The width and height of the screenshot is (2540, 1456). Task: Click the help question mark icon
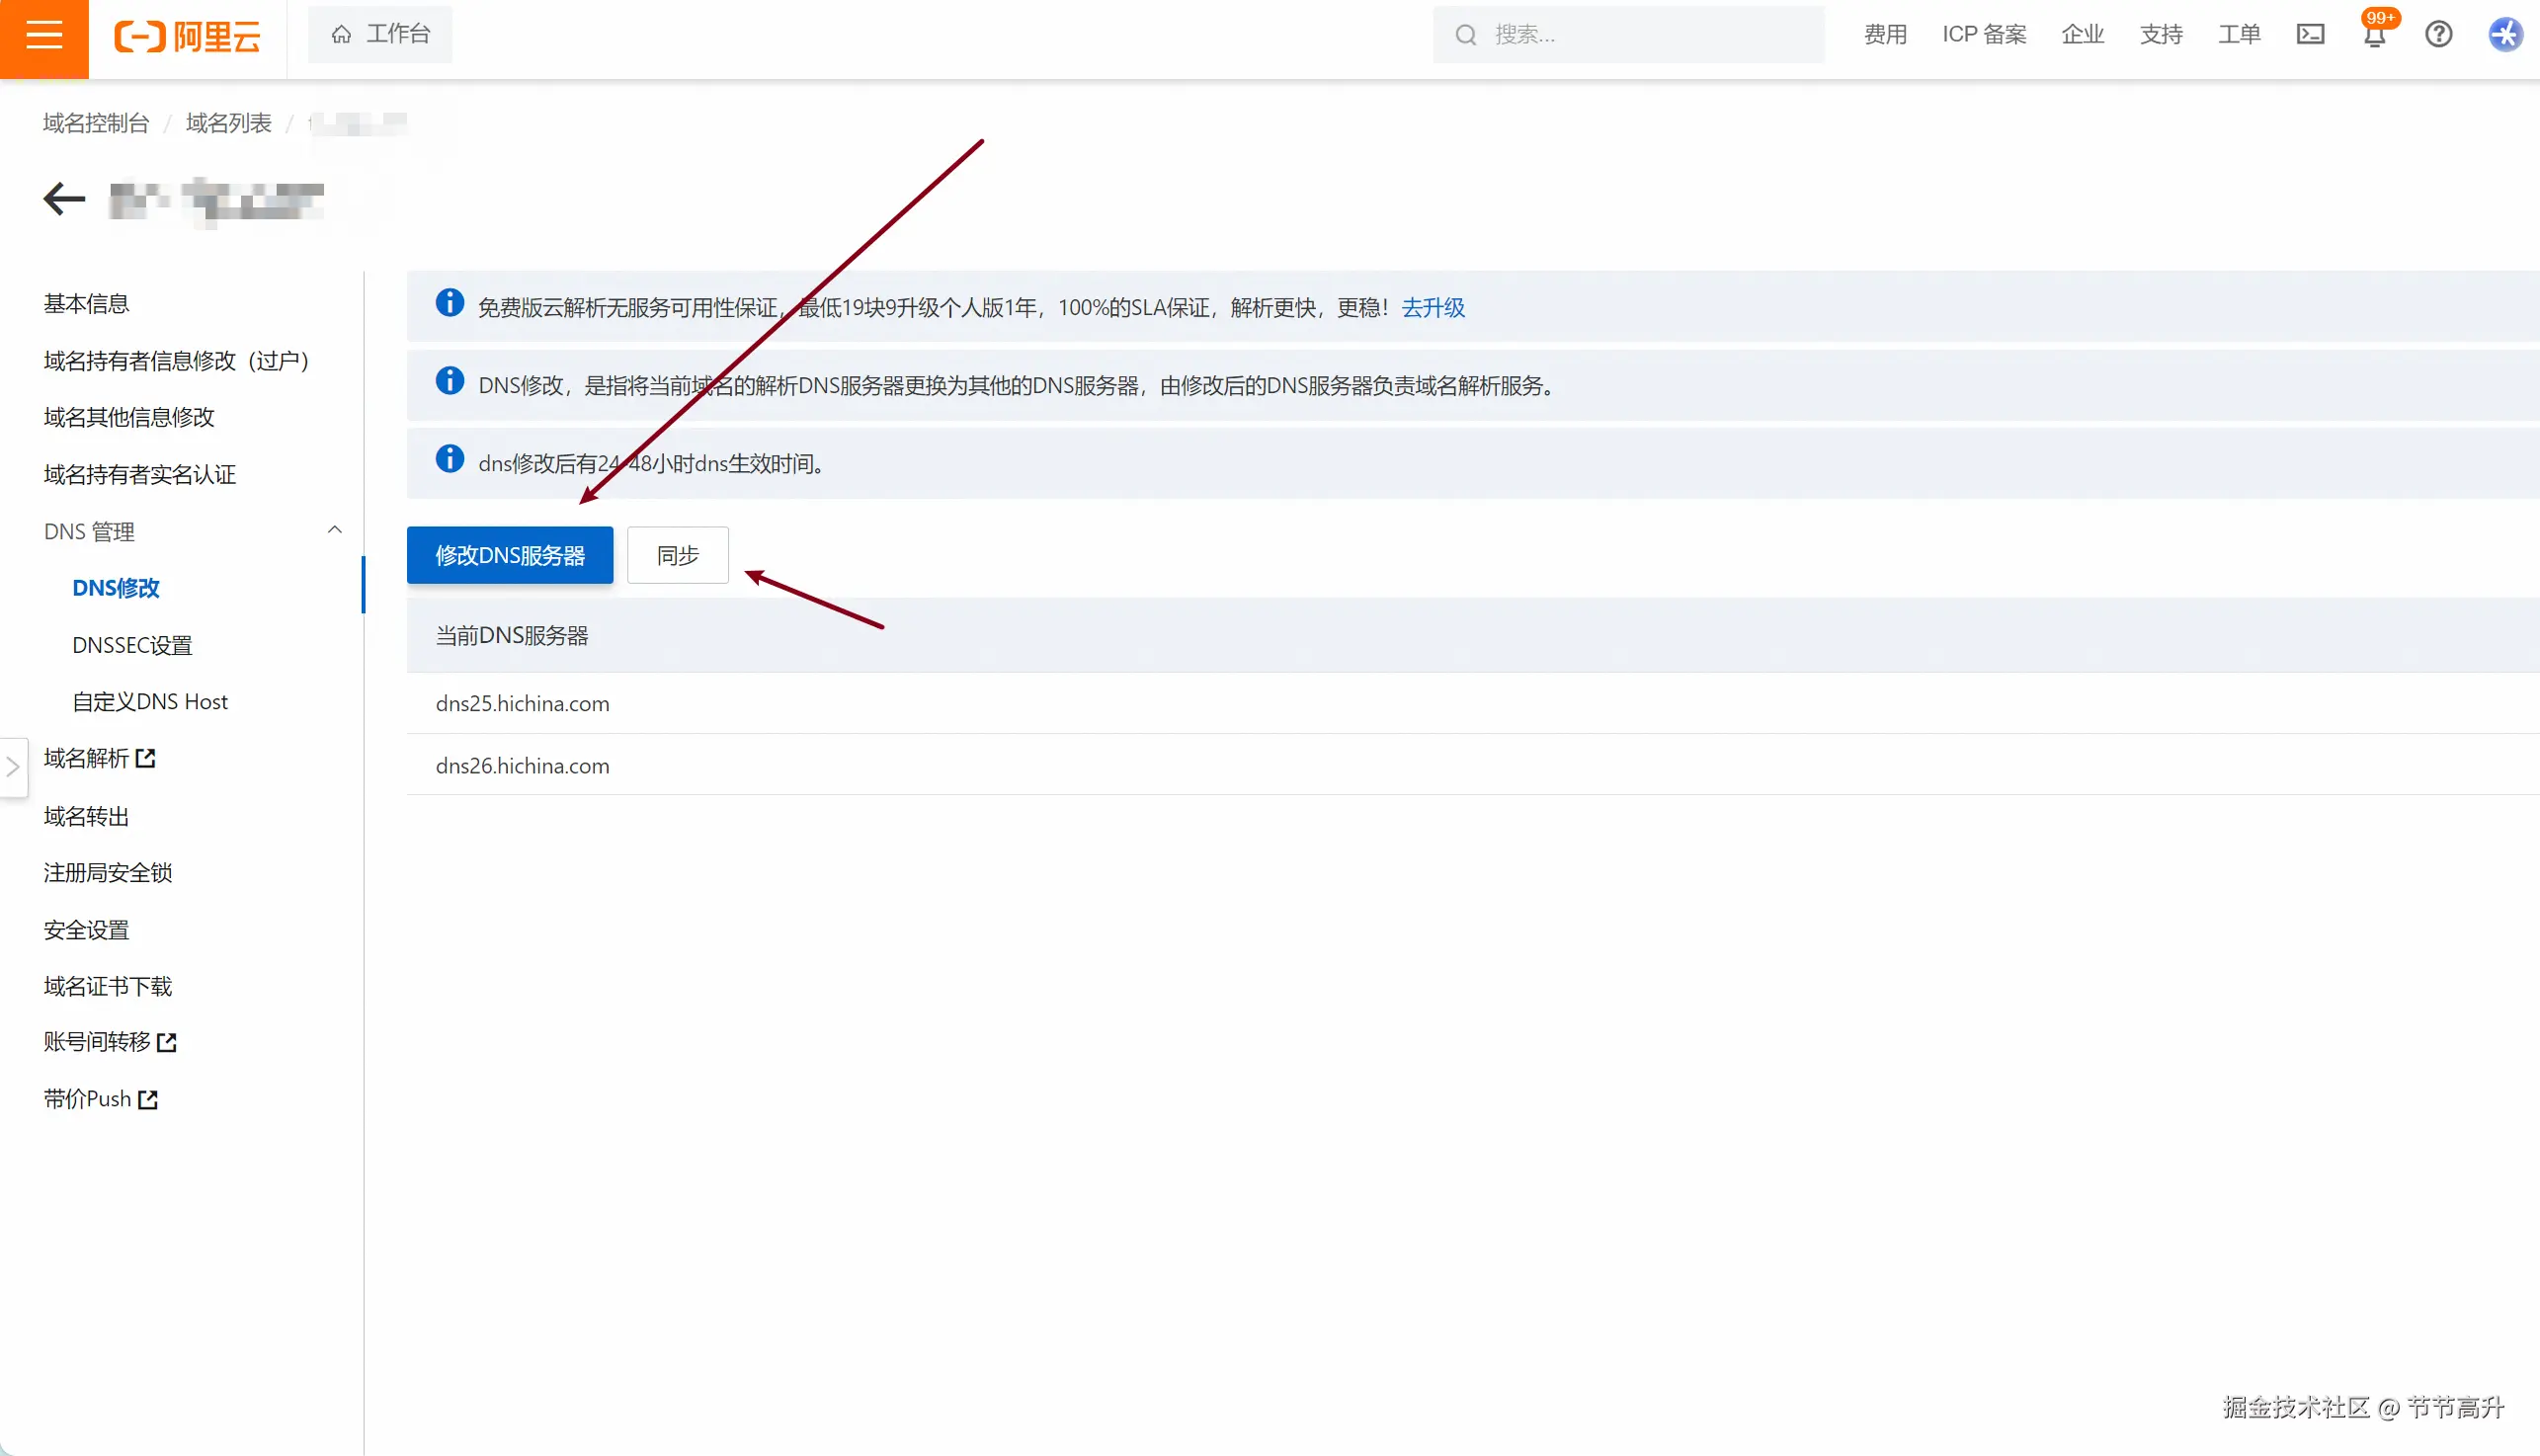2438,34
